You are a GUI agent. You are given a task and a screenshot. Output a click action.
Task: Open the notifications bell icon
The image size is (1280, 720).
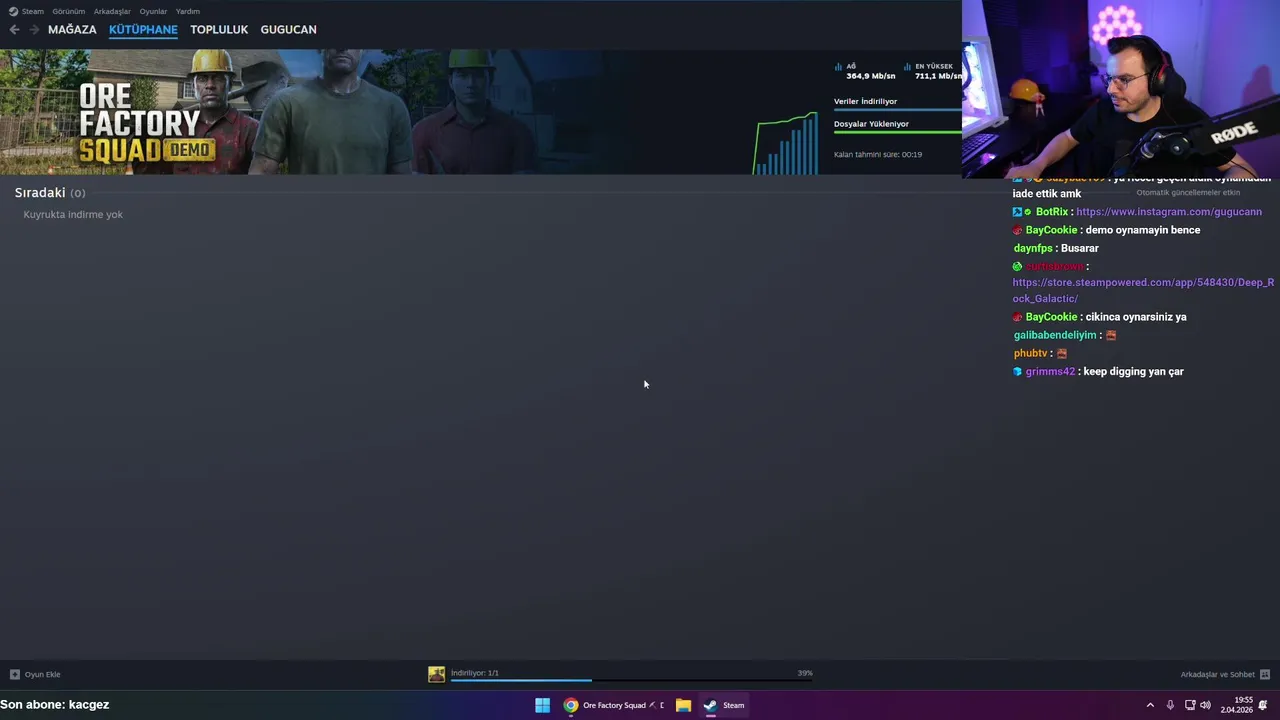point(1263,705)
